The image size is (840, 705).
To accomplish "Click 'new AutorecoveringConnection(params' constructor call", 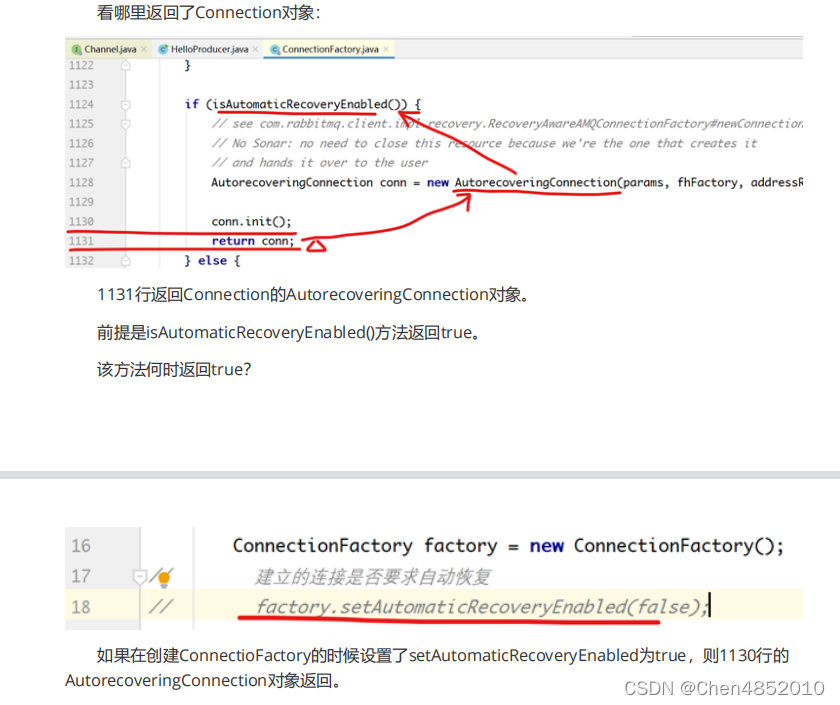I will 545,183.
